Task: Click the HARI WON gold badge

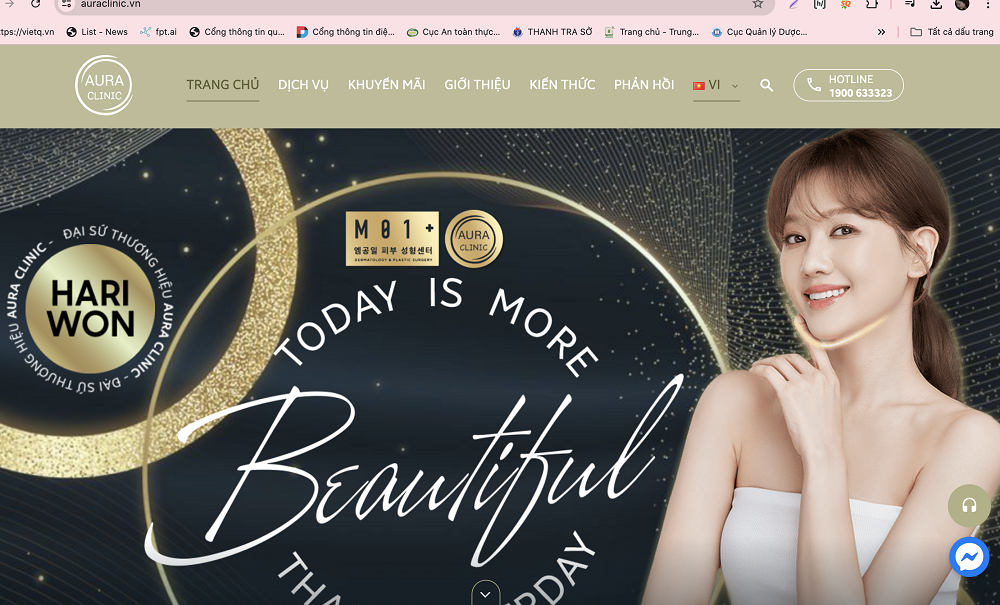Action: pos(91,309)
